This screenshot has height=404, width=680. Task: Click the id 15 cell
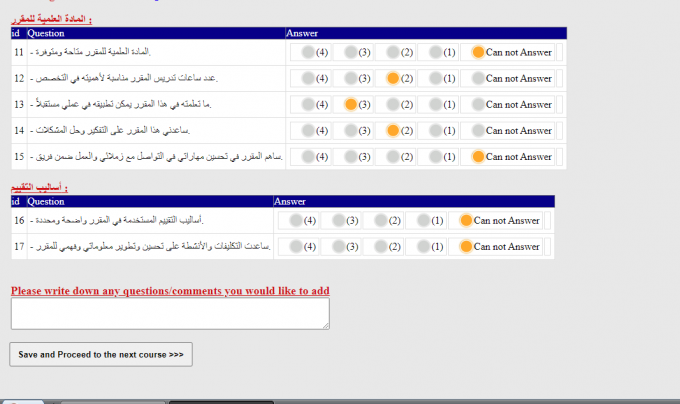[x=19, y=156]
